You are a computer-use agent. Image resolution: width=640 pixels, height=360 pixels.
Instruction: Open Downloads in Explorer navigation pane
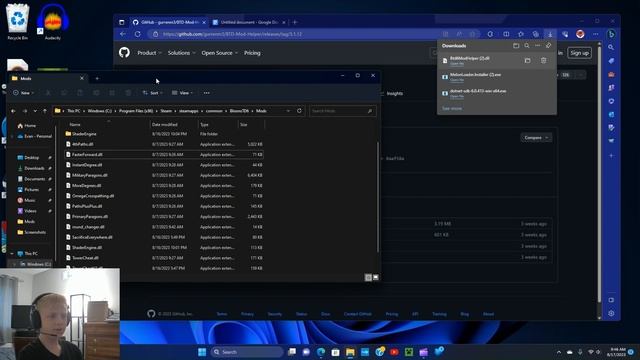[x=34, y=168]
